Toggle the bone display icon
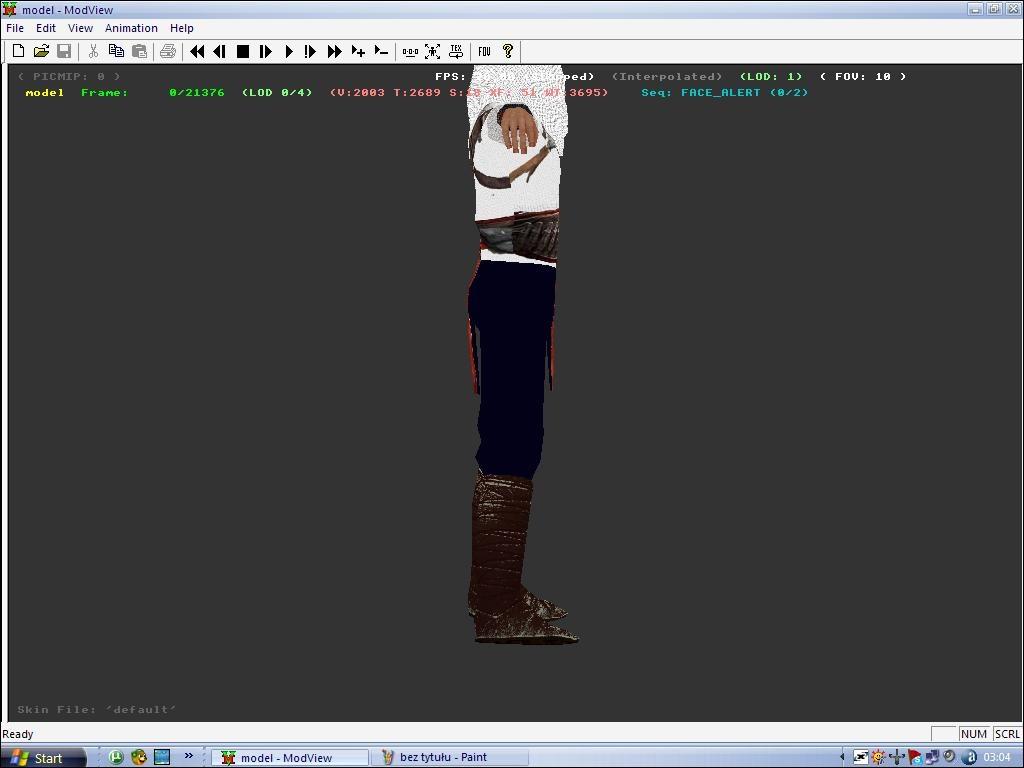This screenshot has width=1024, height=768. (x=410, y=51)
